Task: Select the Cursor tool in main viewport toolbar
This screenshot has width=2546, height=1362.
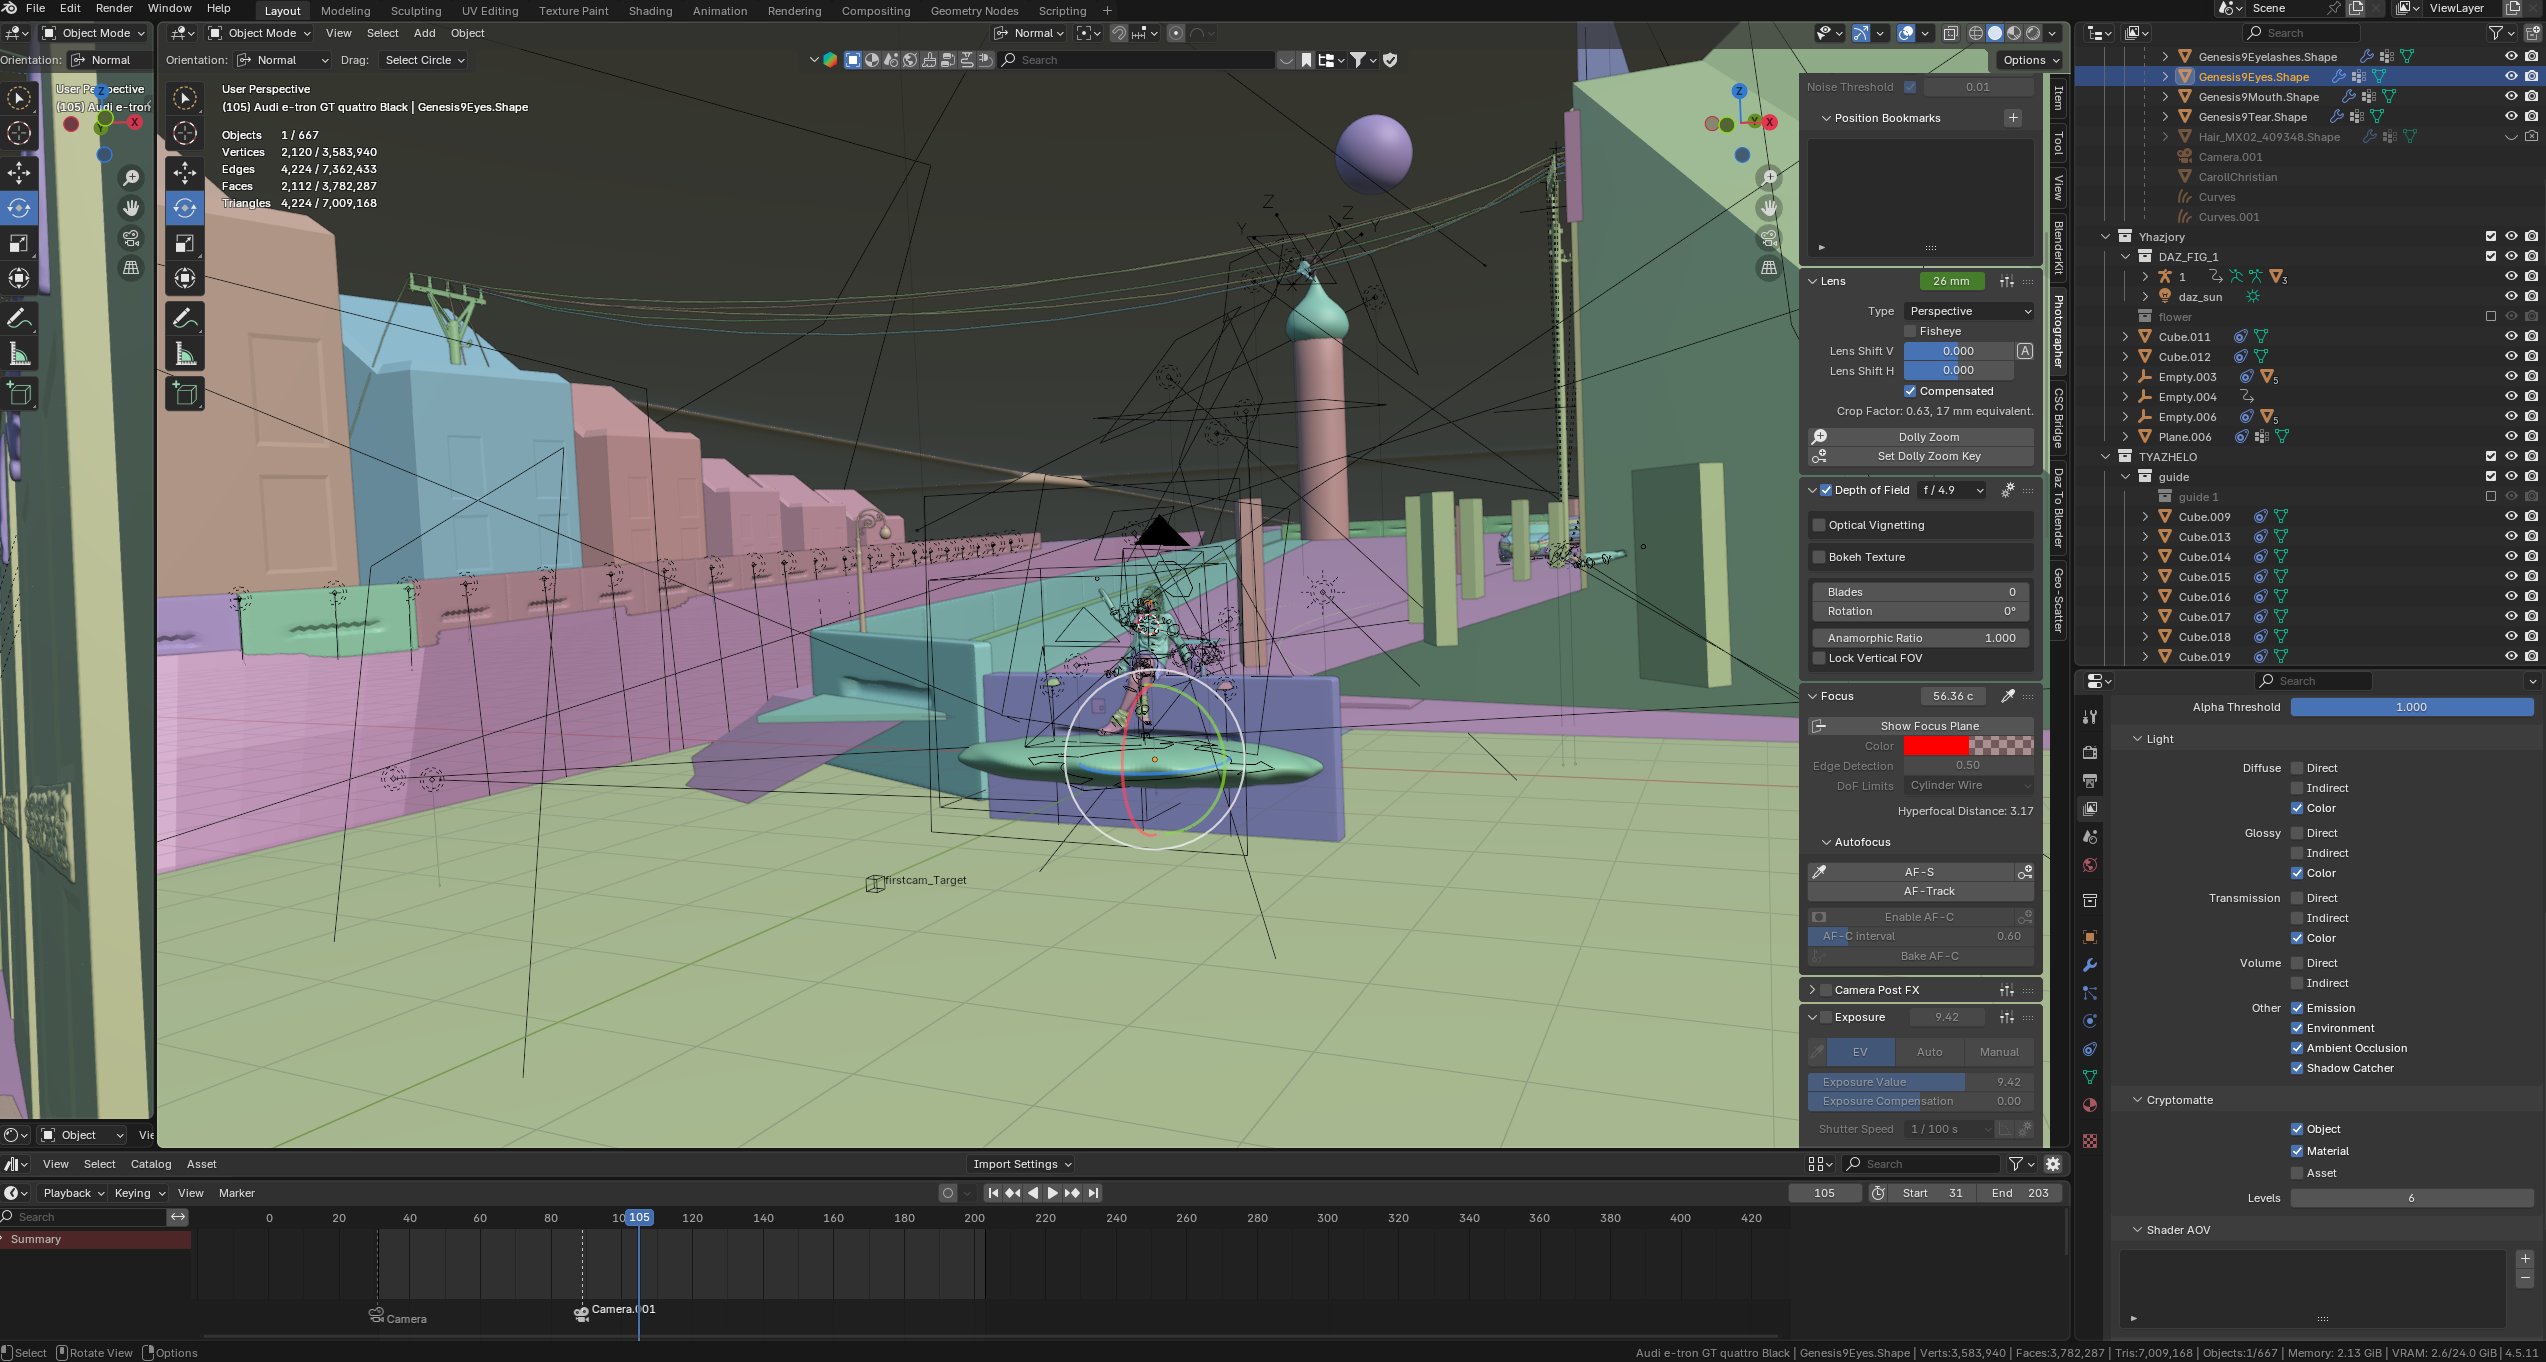Action: [185, 133]
